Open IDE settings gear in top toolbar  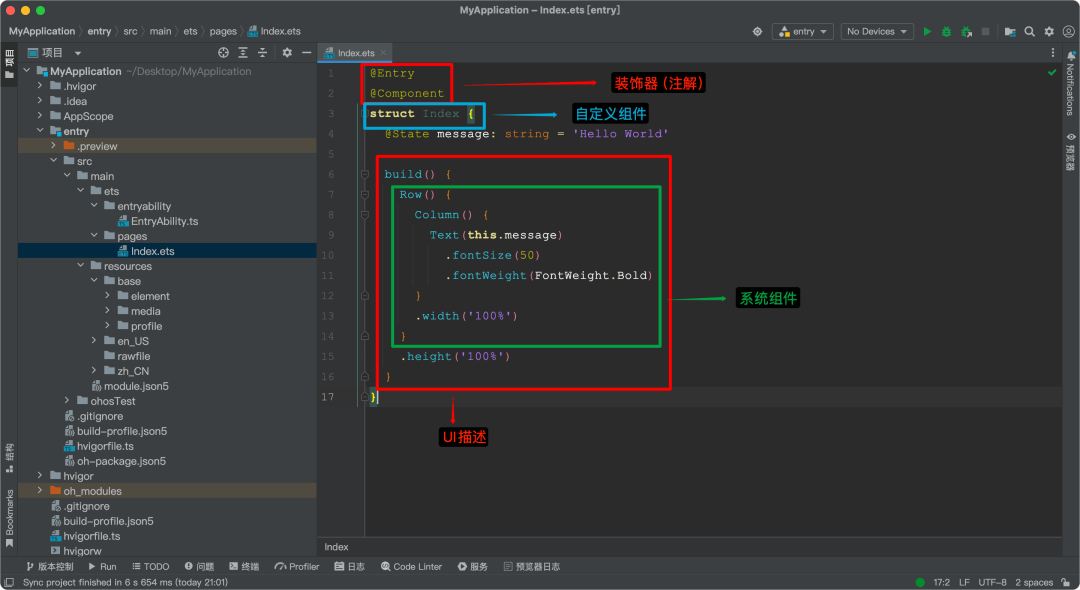(1049, 32)
